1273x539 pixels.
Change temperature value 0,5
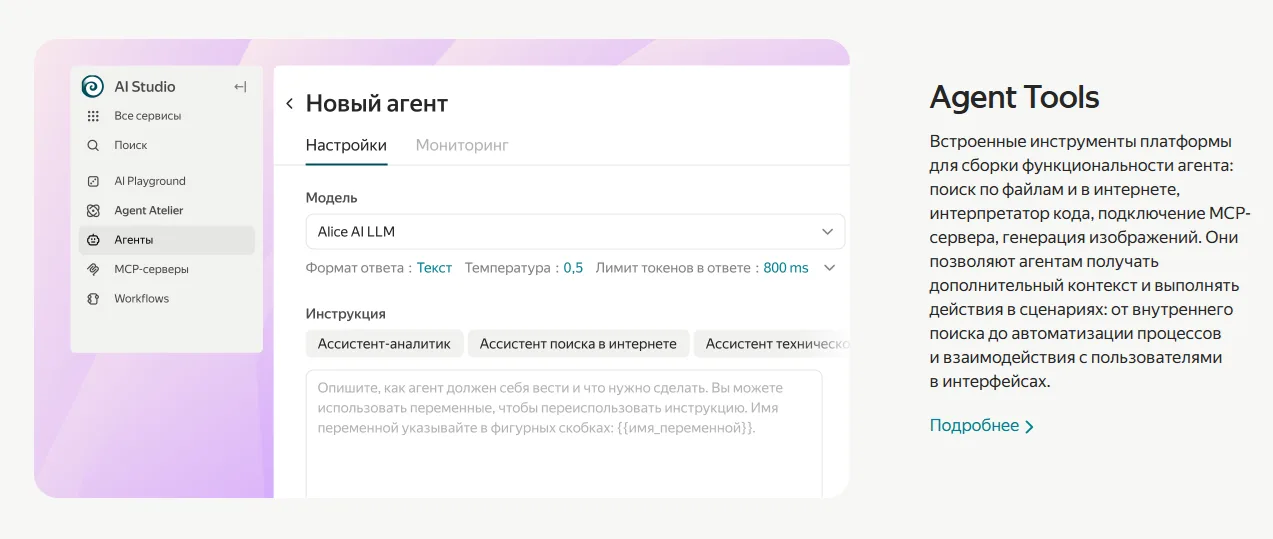(x=573, y=268)
